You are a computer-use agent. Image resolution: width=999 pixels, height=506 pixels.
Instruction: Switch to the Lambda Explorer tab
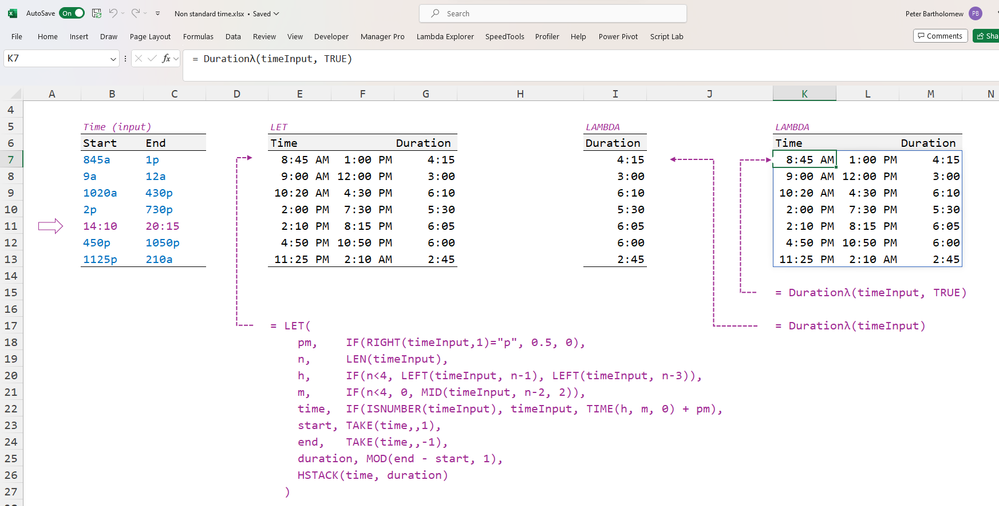click(445, 36)
